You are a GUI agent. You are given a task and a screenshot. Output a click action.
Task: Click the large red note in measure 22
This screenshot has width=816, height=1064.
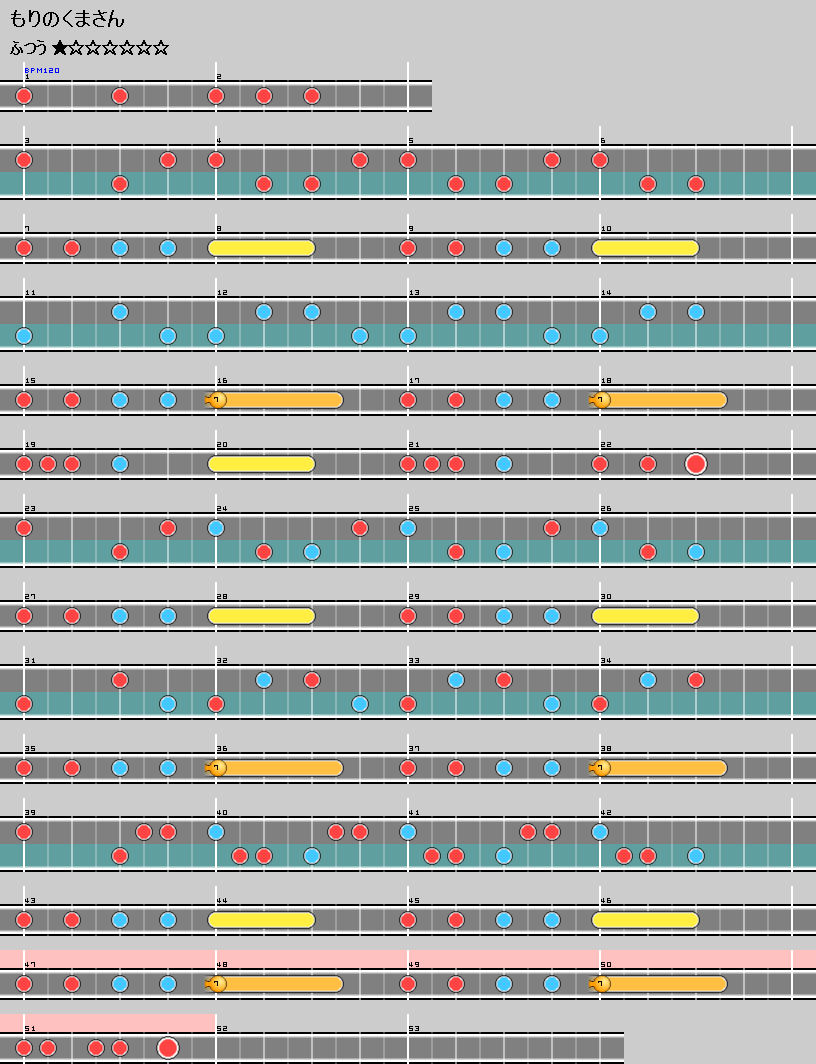pos(696,464)
